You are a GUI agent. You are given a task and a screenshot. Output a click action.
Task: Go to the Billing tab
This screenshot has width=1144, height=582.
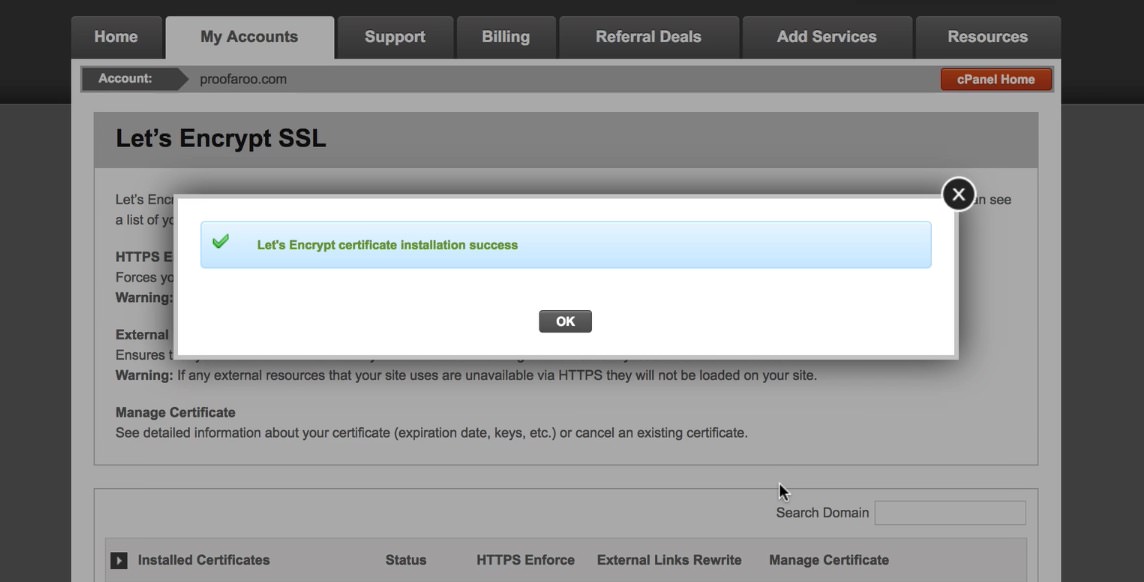click(x=506, y=37)
